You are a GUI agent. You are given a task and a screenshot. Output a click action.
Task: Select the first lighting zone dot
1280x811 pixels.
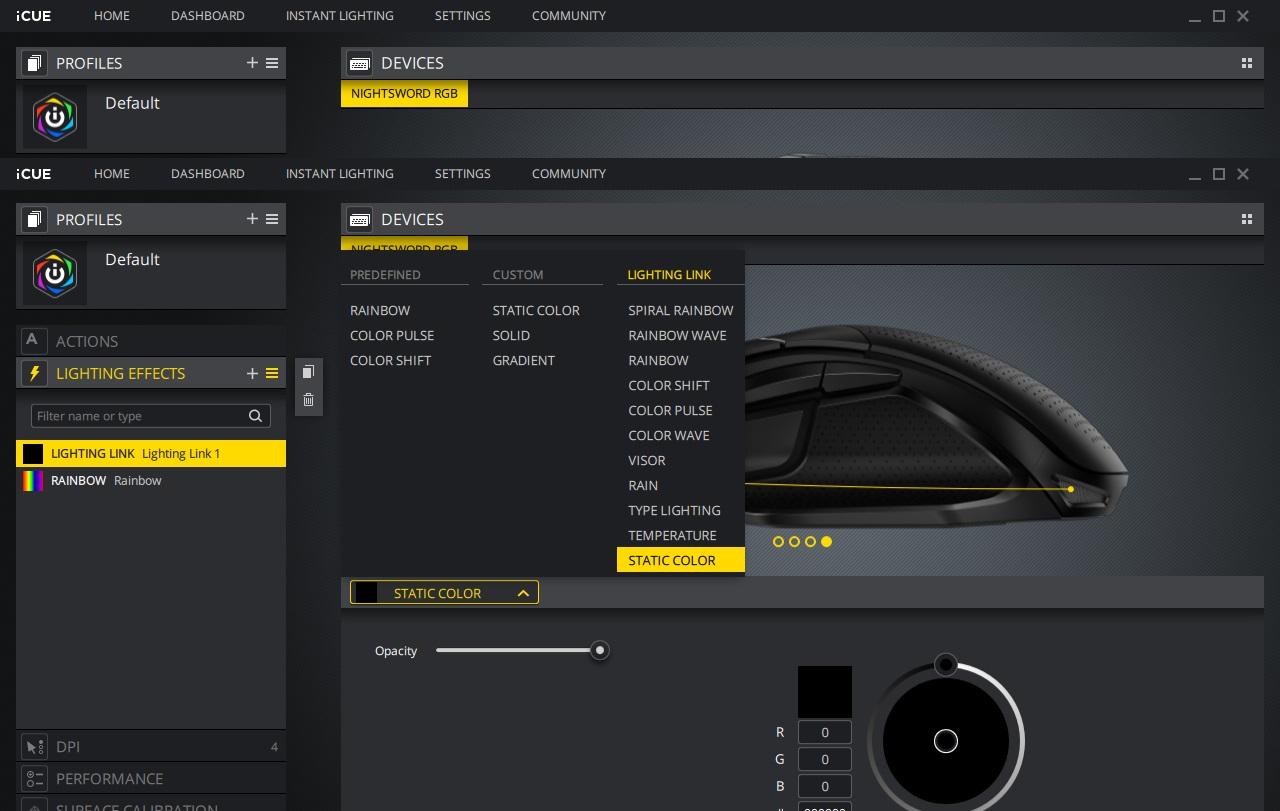coord(778,542)
